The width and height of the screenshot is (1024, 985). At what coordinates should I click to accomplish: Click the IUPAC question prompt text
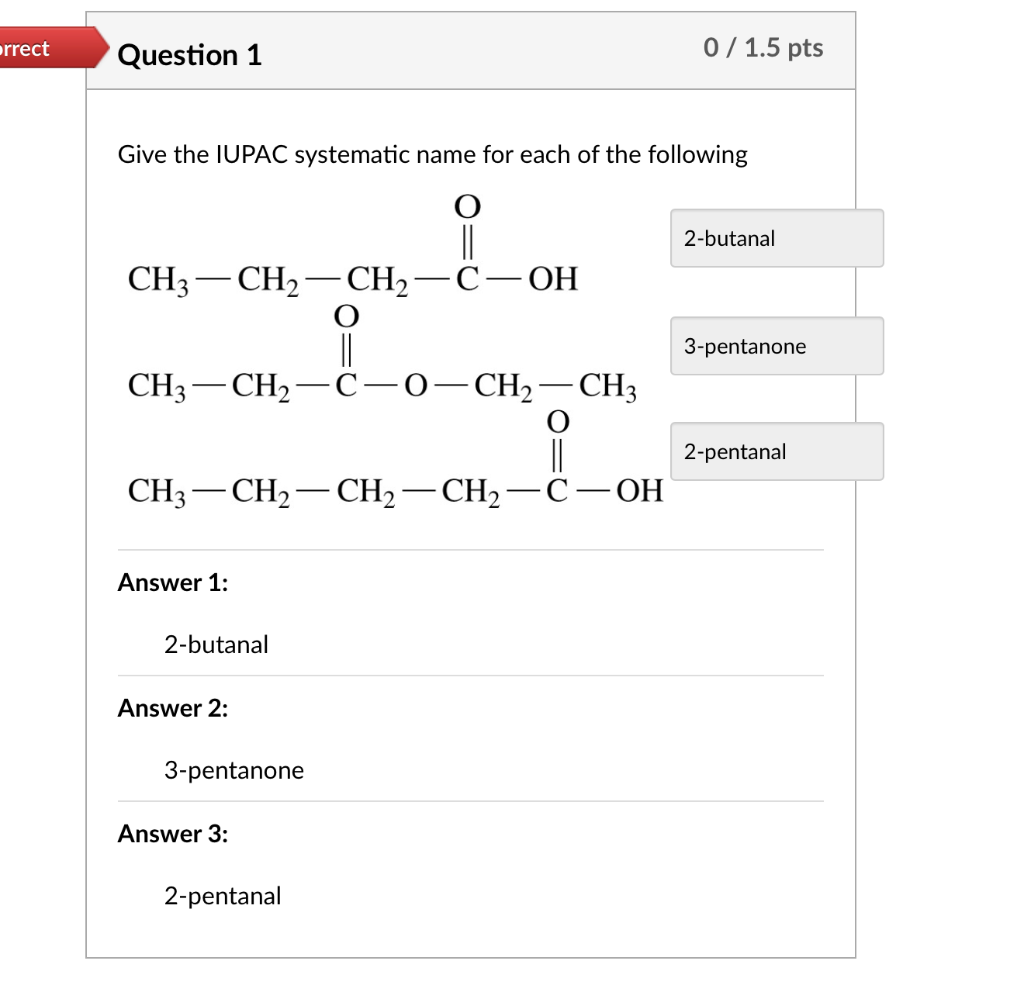click(433, 154)
